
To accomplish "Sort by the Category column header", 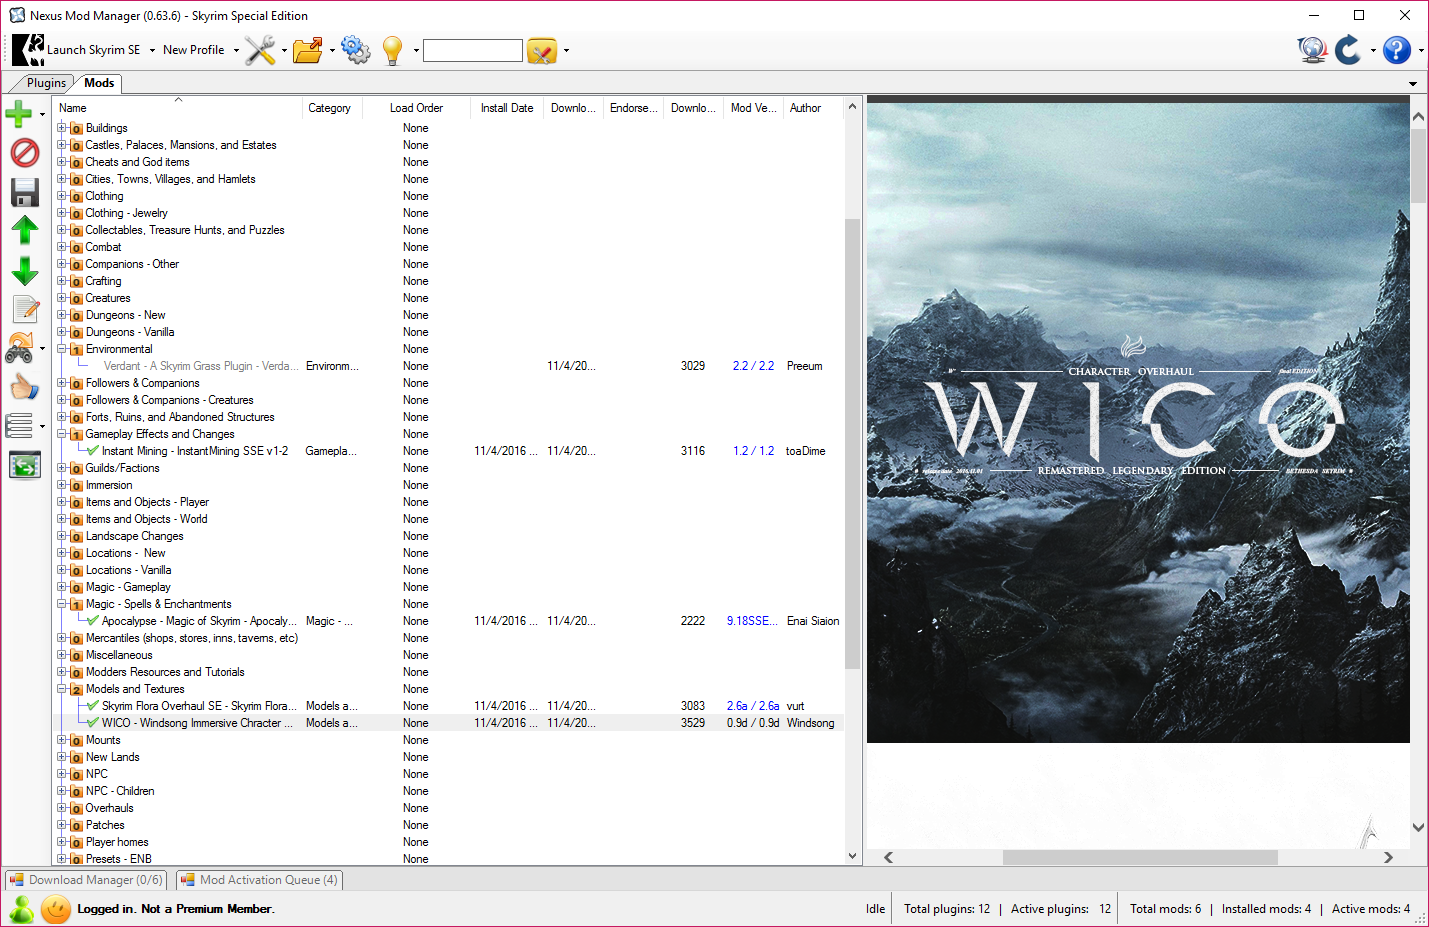I will pos(330,108).
